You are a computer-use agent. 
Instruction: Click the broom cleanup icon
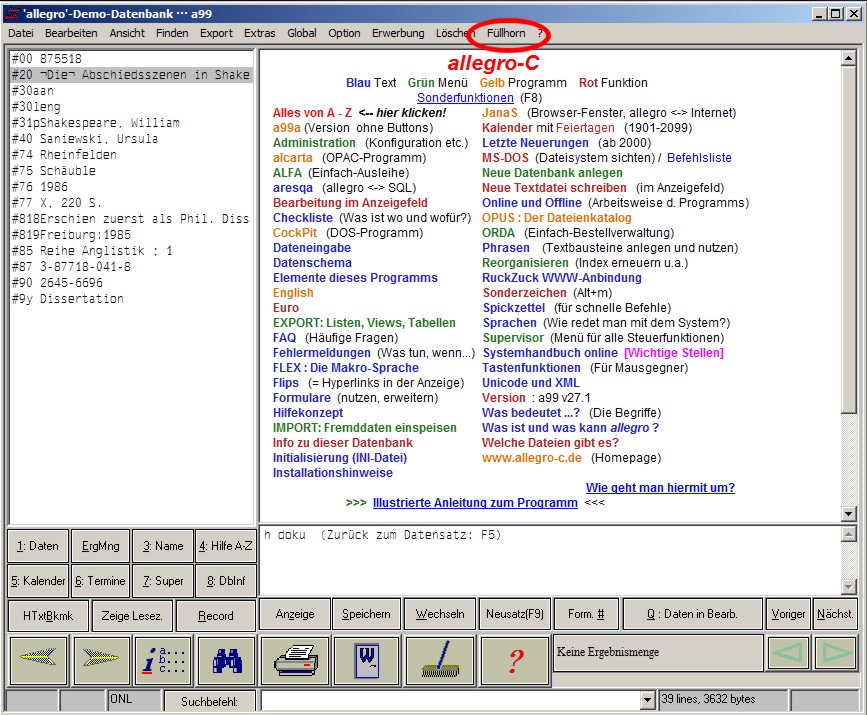pos(440,660)
